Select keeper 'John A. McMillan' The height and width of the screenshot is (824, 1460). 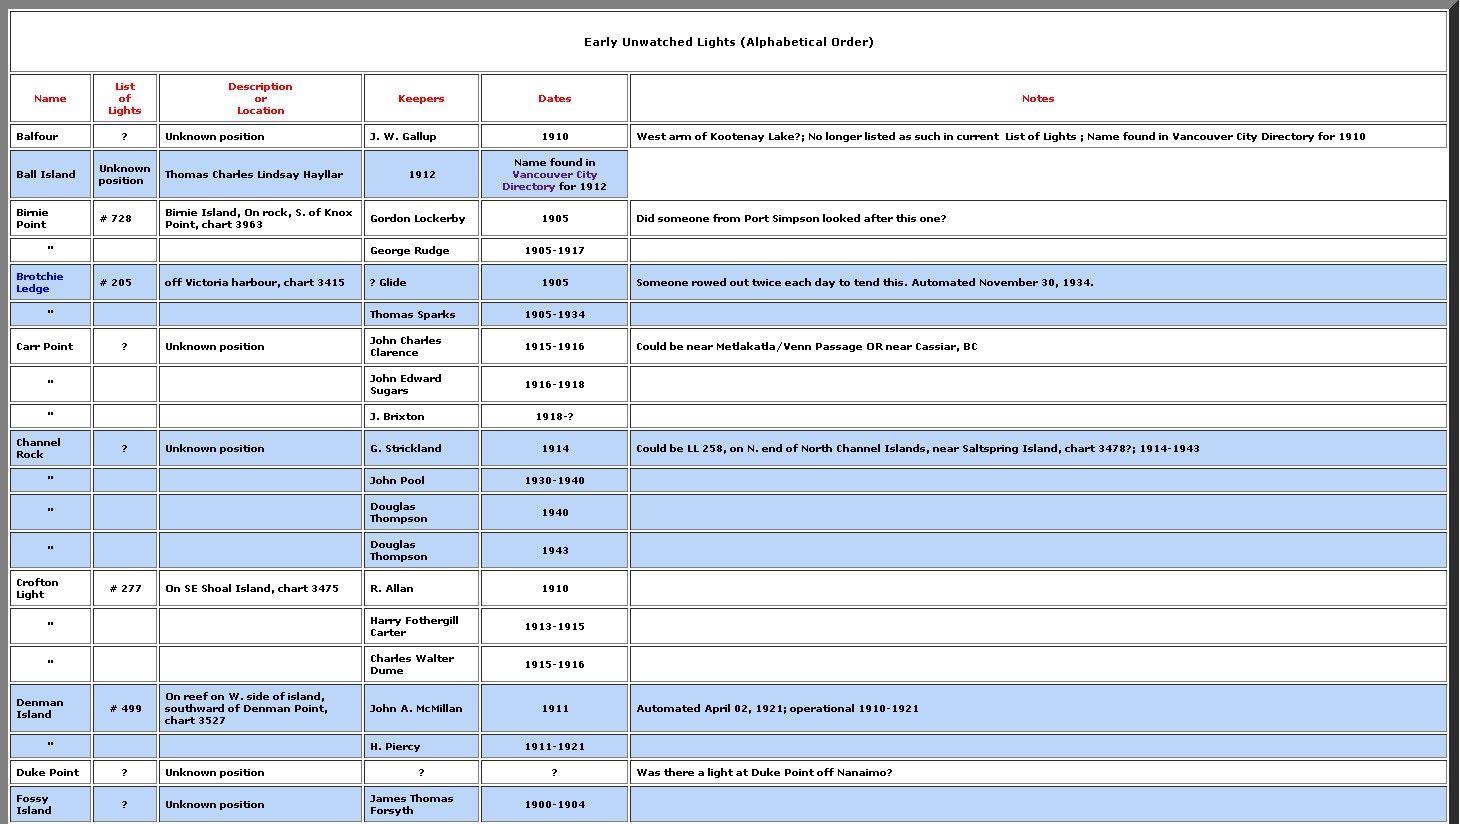421,708
